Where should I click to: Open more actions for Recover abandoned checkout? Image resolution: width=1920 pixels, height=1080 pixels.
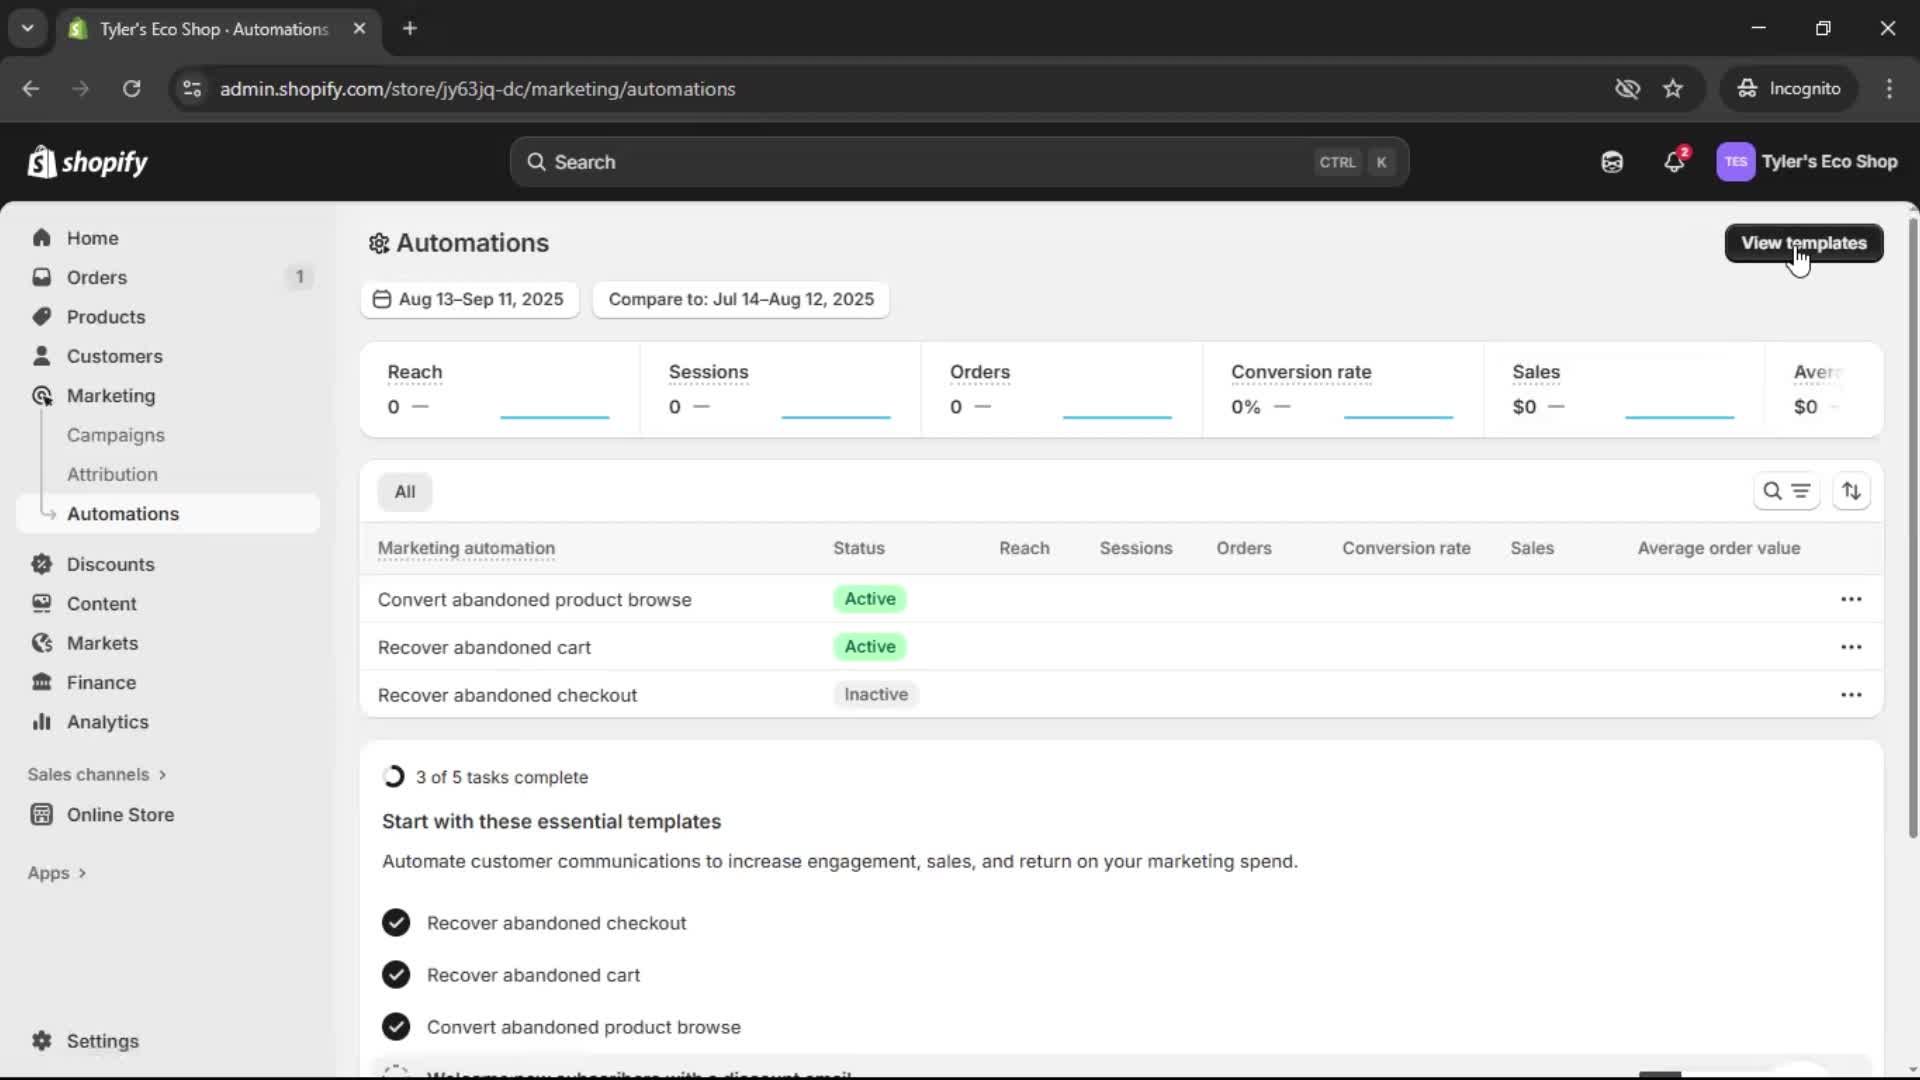(1851, 695)
